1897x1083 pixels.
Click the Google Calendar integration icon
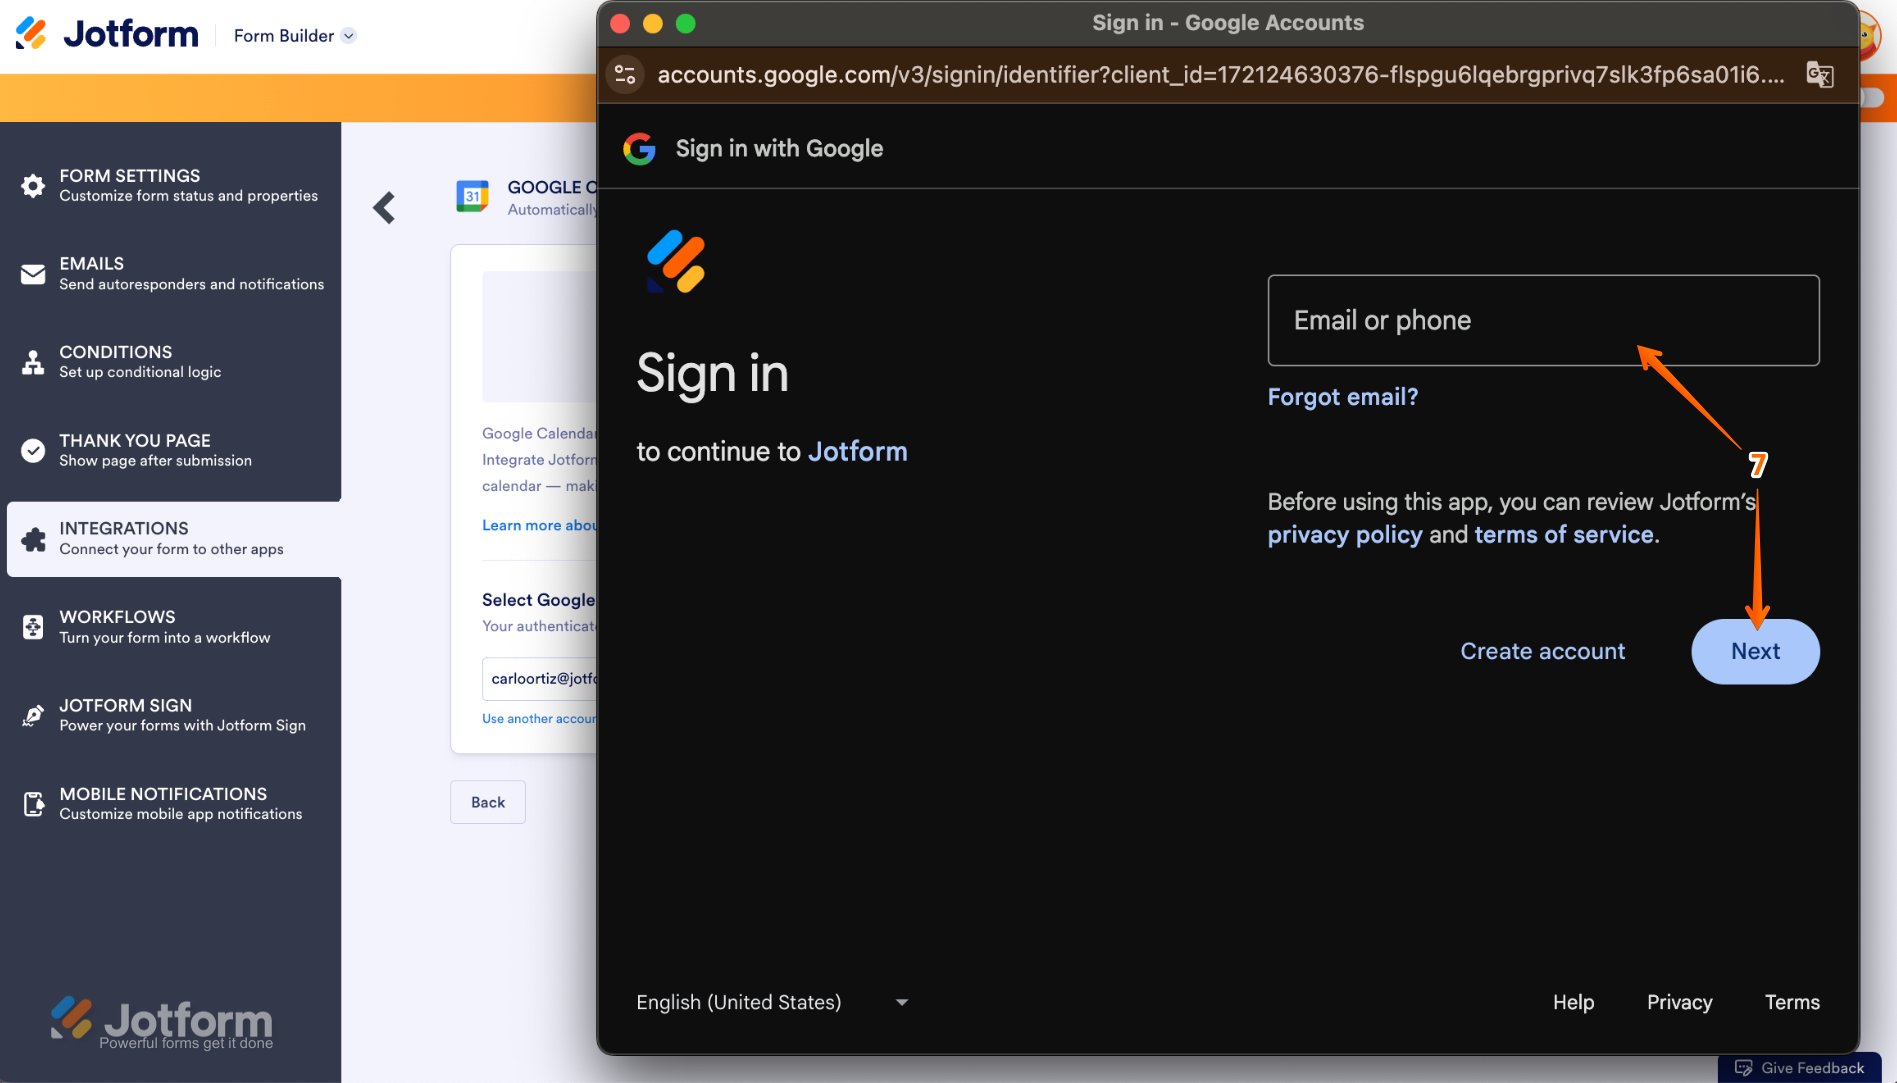coord(474,197)
